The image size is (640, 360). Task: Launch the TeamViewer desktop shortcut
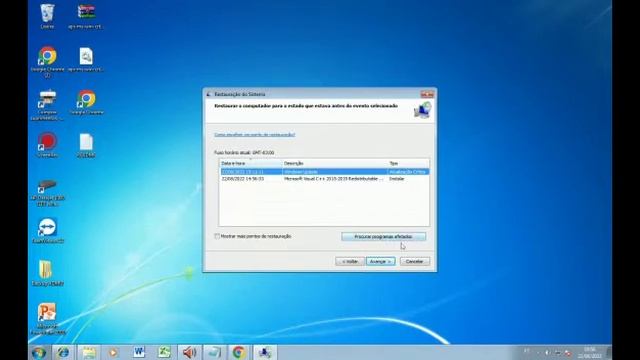pyautogui.click(x=47, y=231)
